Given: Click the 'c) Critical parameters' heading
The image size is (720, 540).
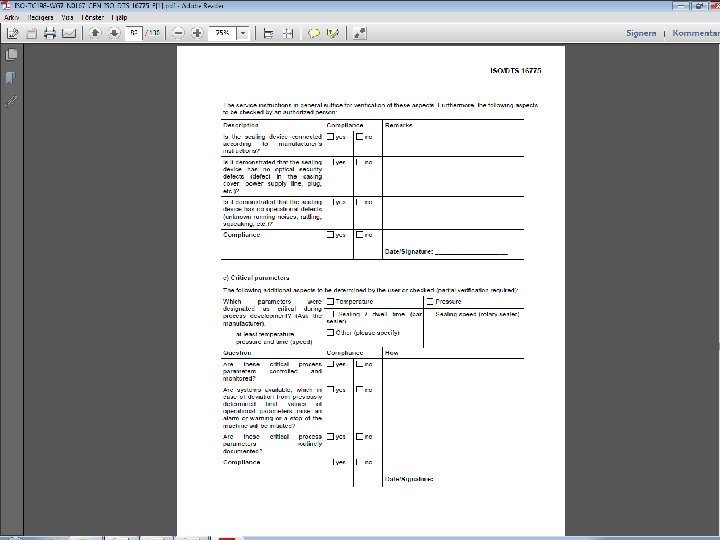Looking at the screenshot, I should pyautogui.click(x=256, y=278).
